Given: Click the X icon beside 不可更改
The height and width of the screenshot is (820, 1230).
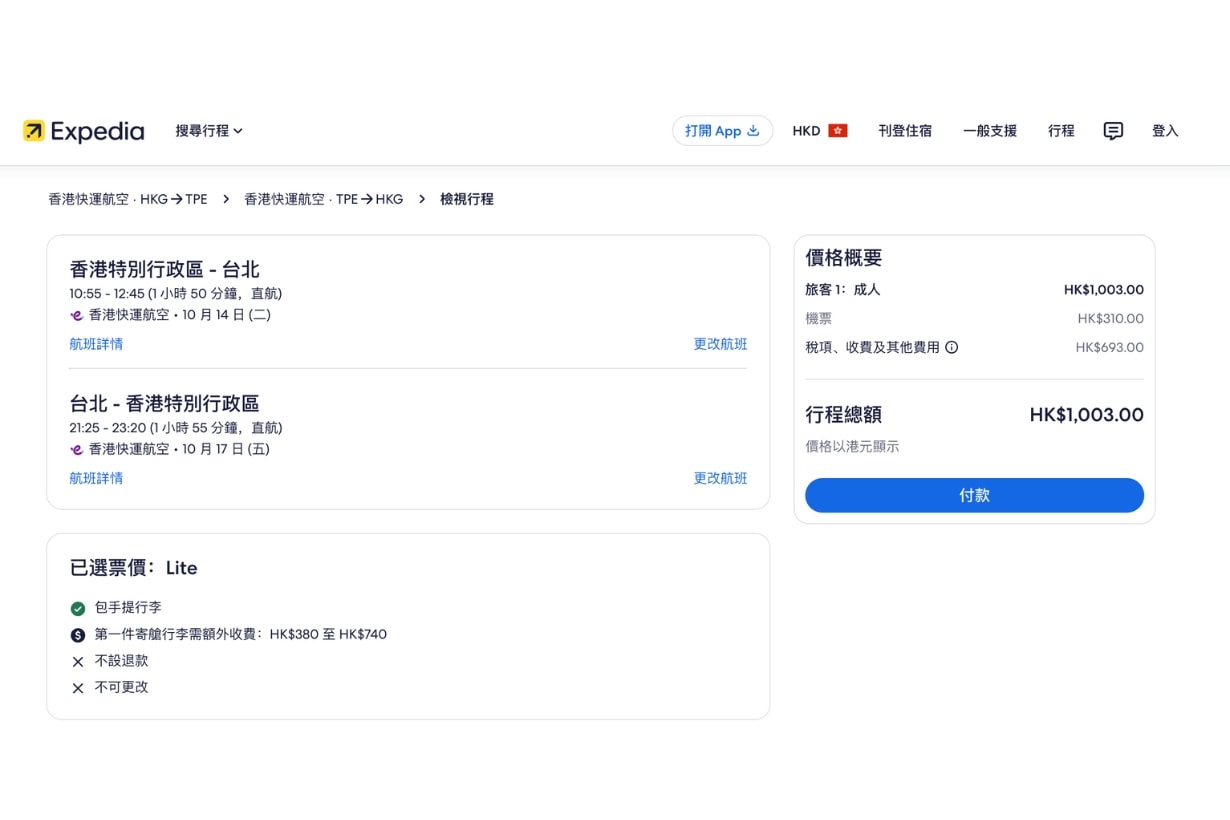Looking at the screenshot, I should (x=78, y=688).
